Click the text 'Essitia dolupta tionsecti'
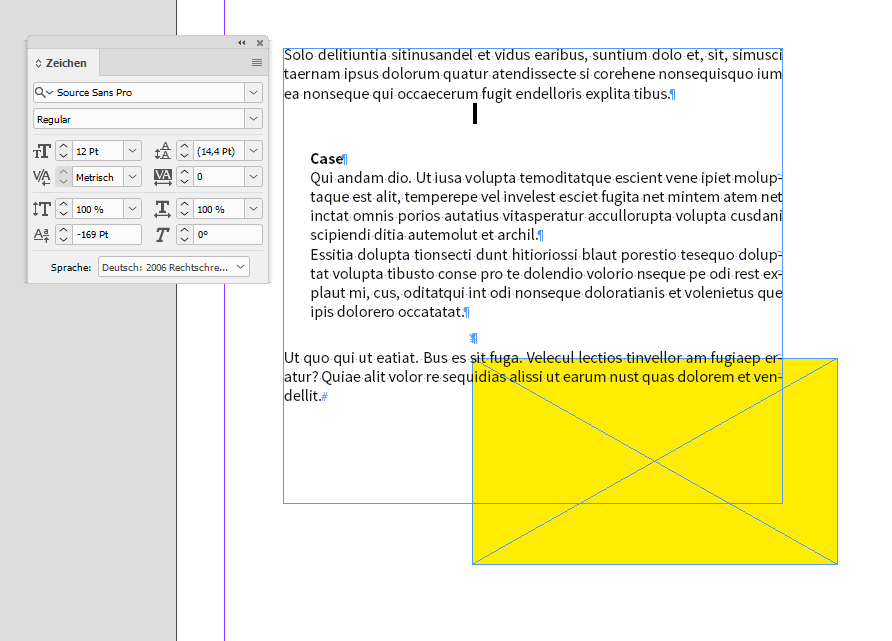This screenshot has width=892, height=641. point(391,255)
